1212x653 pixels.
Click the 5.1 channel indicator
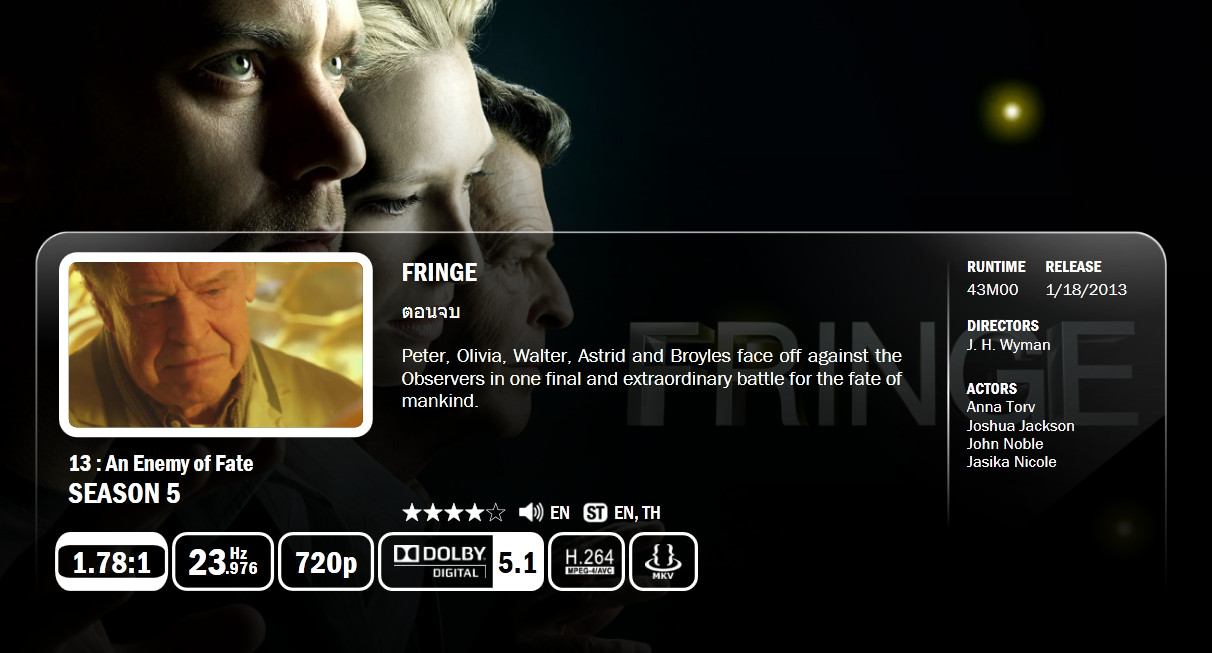[518, 562]
